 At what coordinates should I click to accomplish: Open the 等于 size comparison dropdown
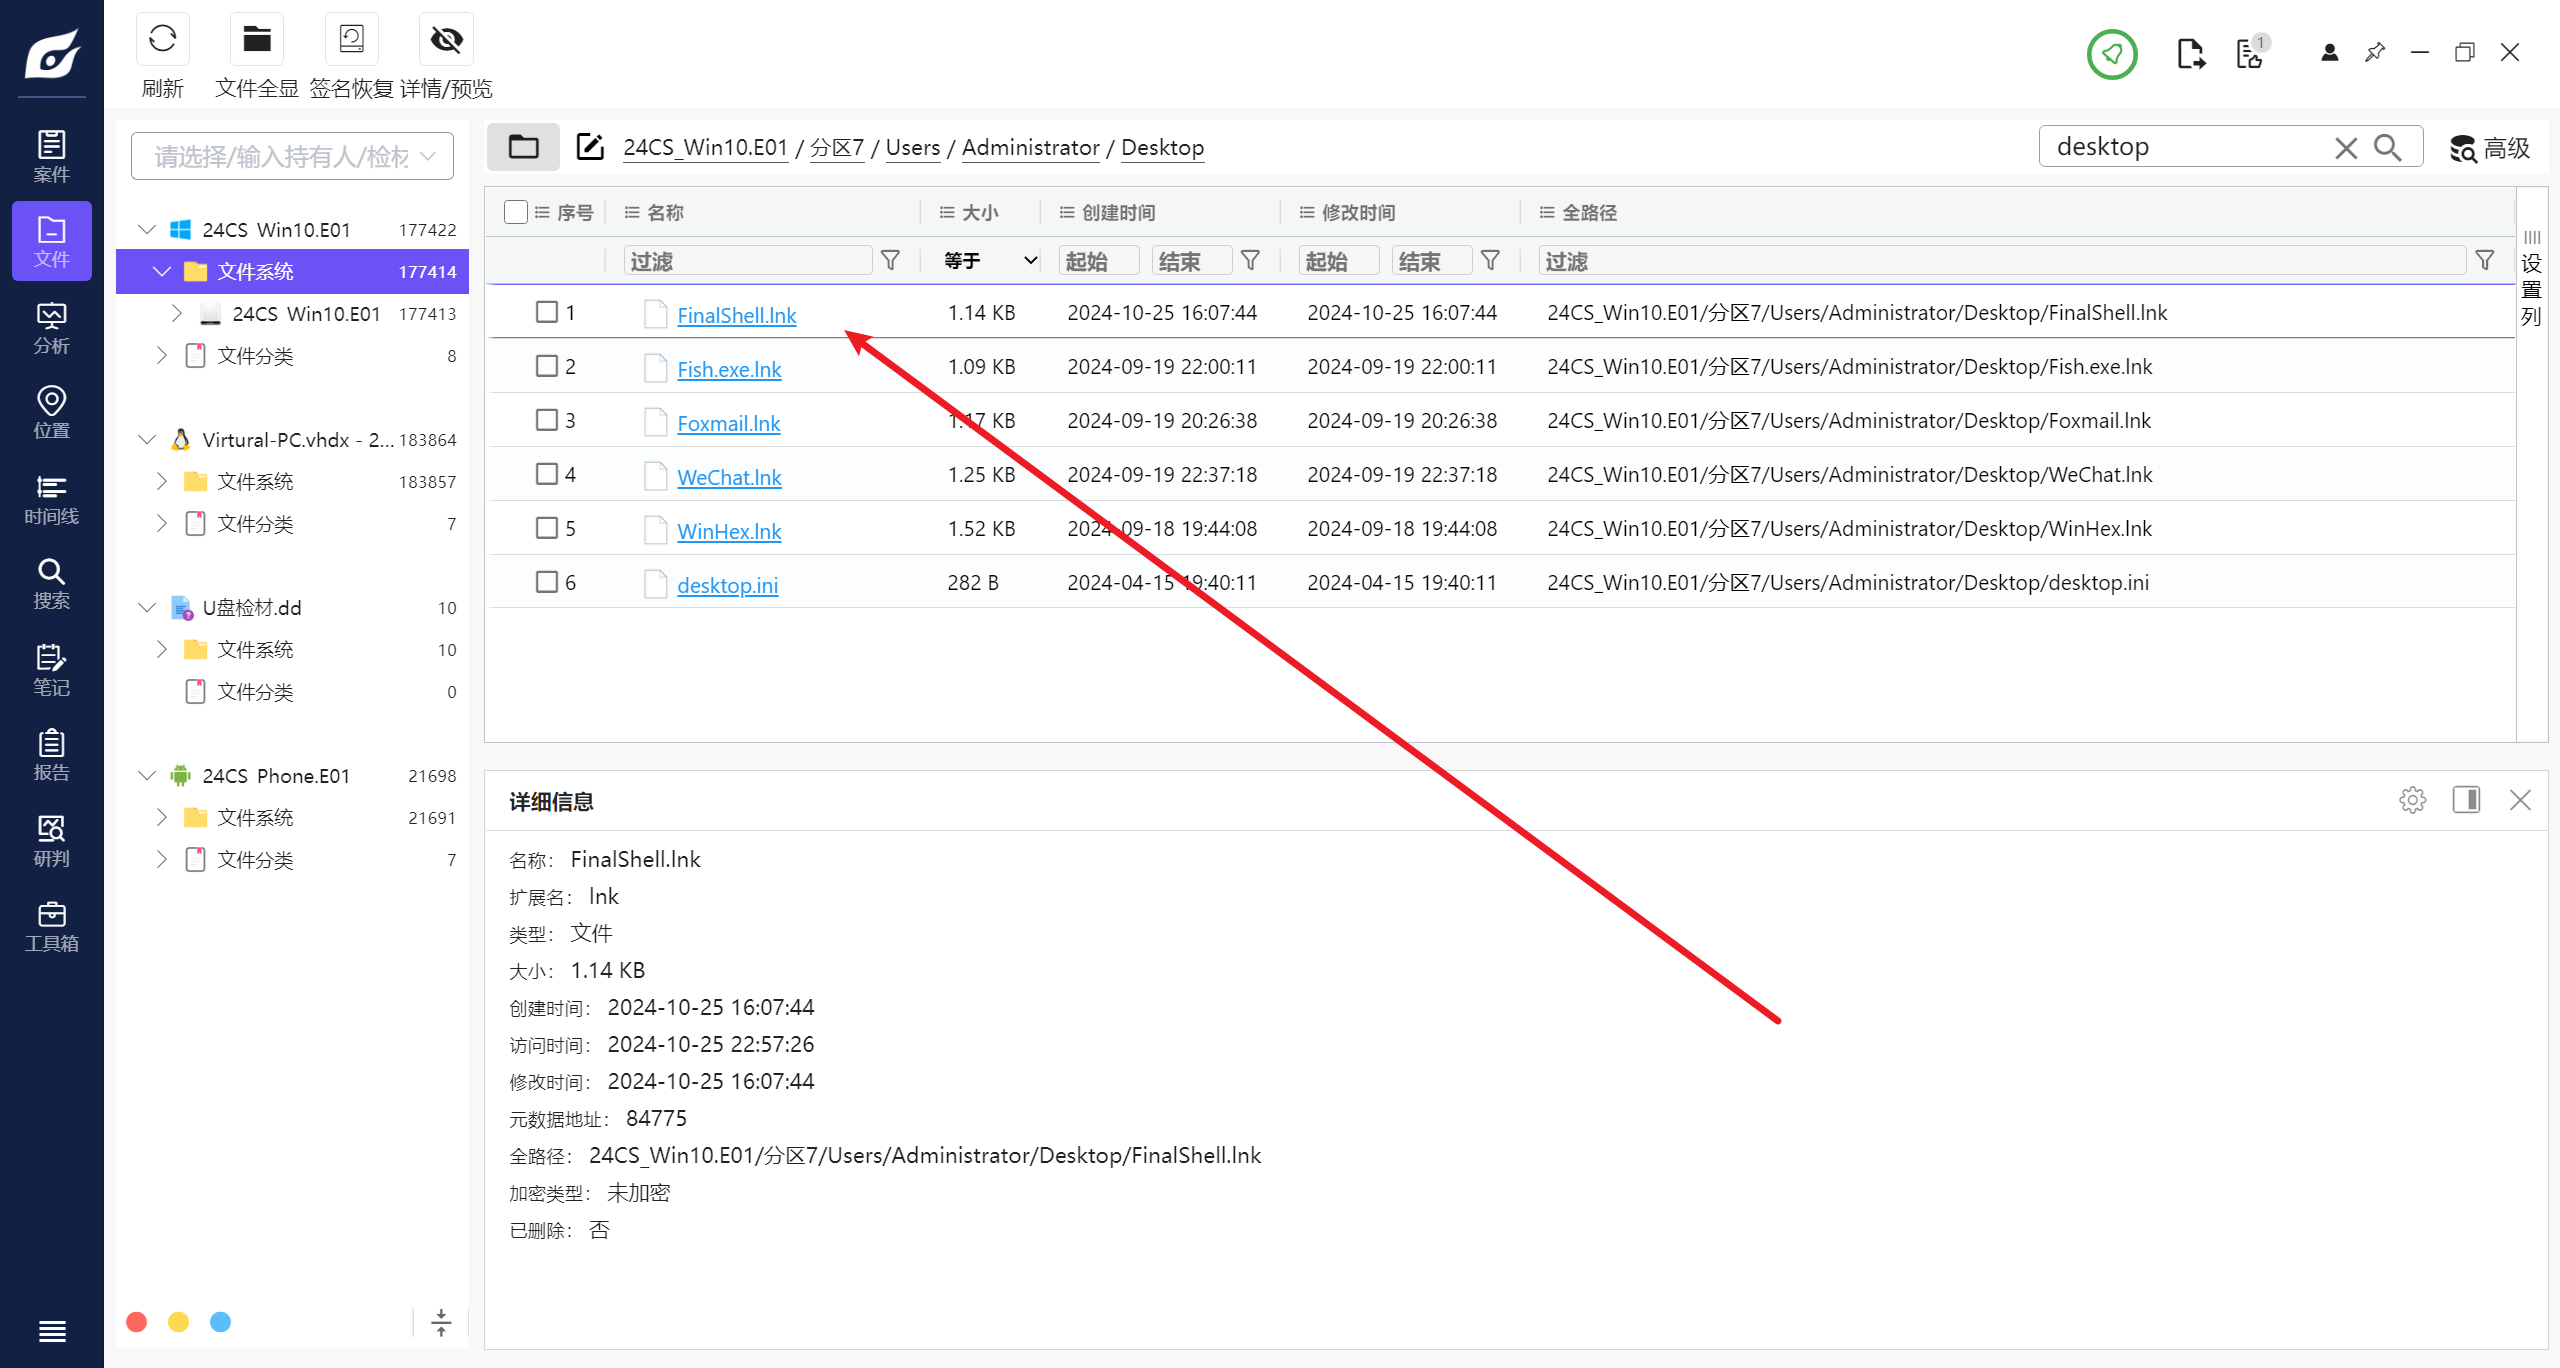point(989,261)
